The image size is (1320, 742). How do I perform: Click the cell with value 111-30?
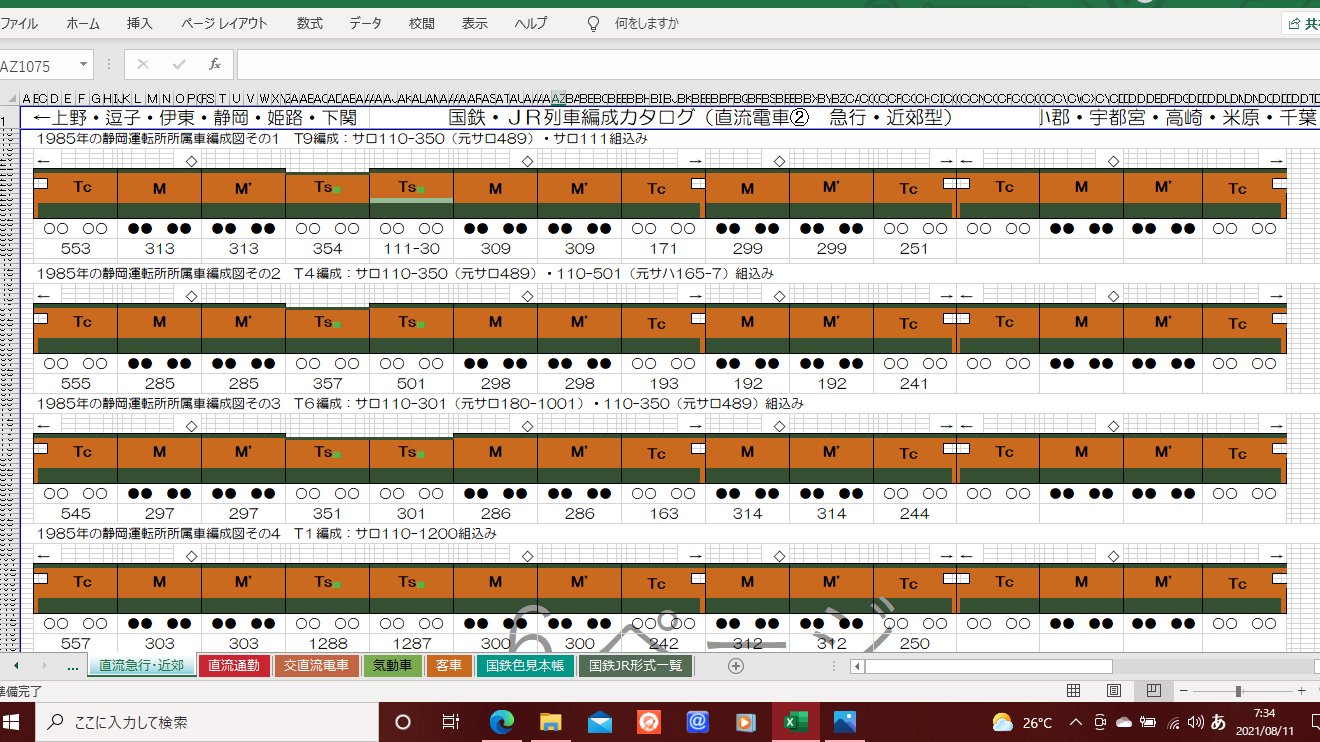tap(411, 249)
